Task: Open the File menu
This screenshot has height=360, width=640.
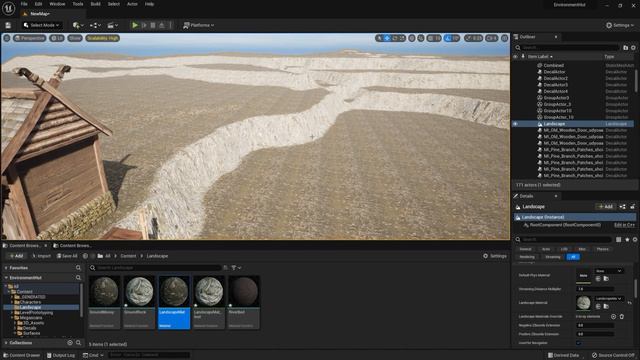Action: click(x=24, y=4)
